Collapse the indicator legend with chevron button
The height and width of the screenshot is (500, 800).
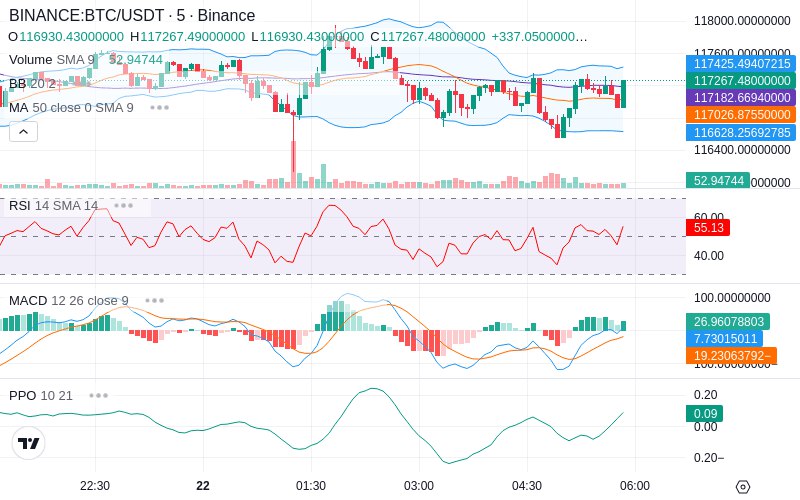(23, 132)
